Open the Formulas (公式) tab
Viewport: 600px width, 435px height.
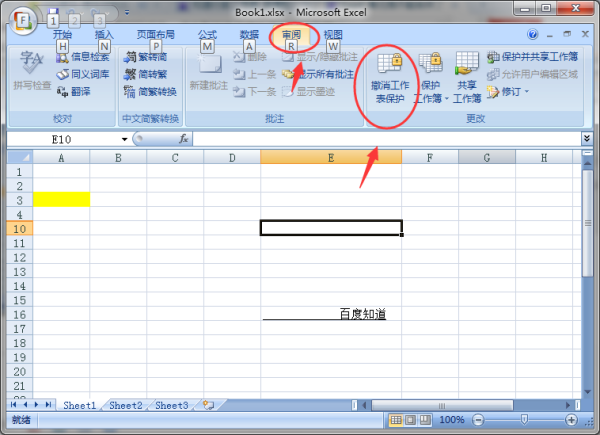click(207, 34)
